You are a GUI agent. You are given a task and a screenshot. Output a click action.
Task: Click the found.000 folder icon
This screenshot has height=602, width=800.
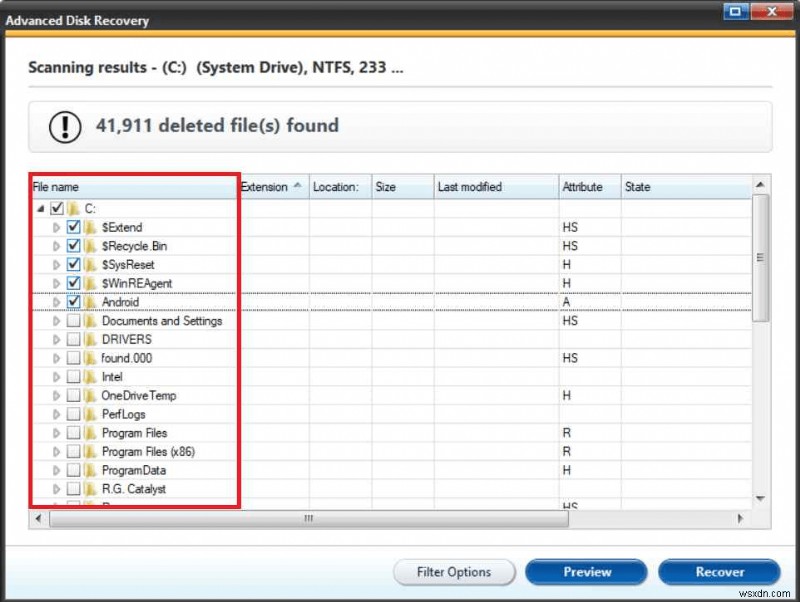[x=91, y=358]
